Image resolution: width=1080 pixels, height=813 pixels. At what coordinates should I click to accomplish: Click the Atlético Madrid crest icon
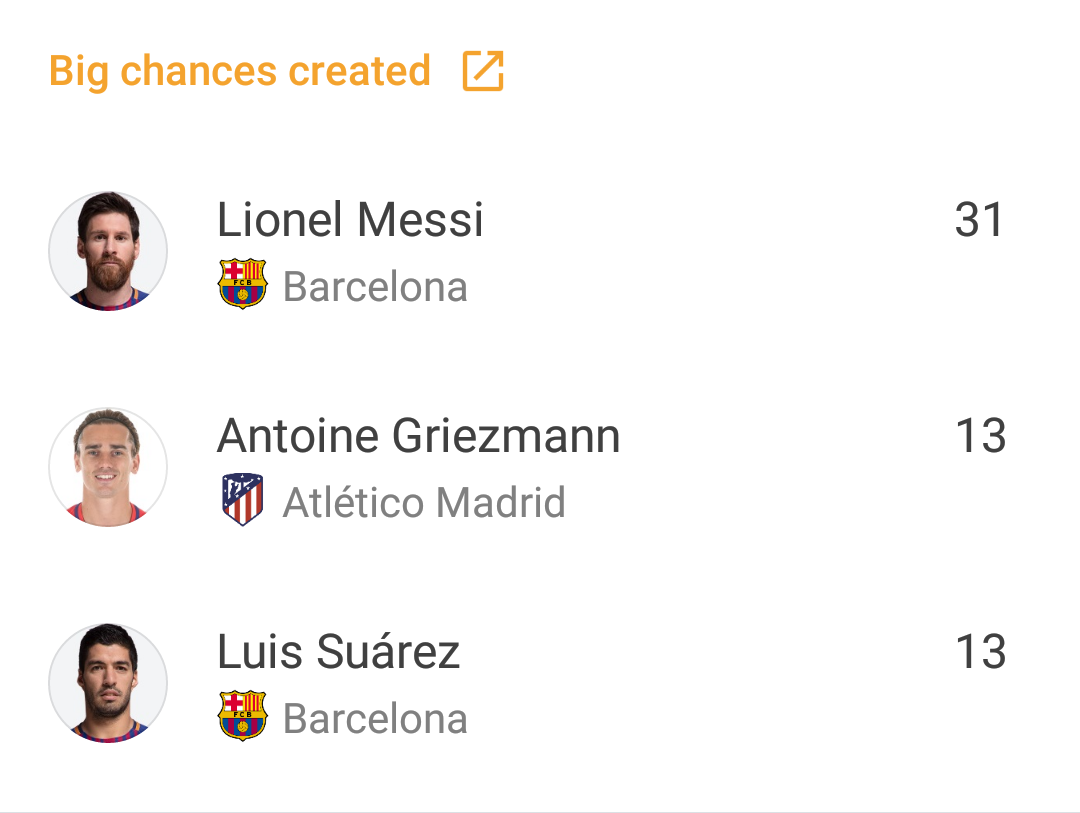click(242, 500)
